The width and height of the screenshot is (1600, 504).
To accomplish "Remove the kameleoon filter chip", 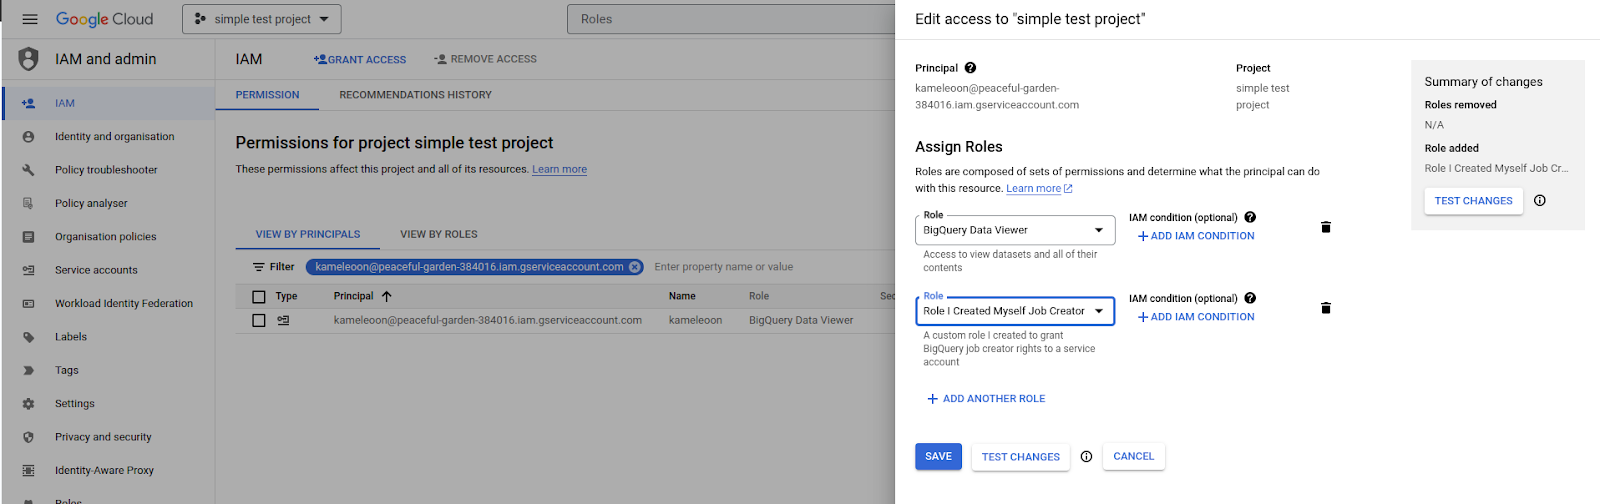I will [x=635, y=267].
